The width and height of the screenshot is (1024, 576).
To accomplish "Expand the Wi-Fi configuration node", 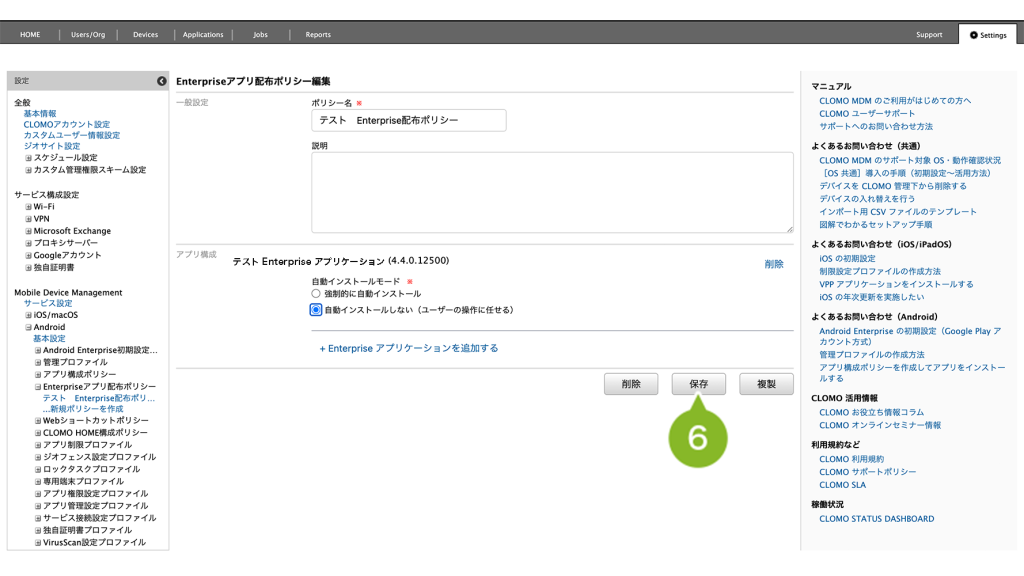I will 29,207.
